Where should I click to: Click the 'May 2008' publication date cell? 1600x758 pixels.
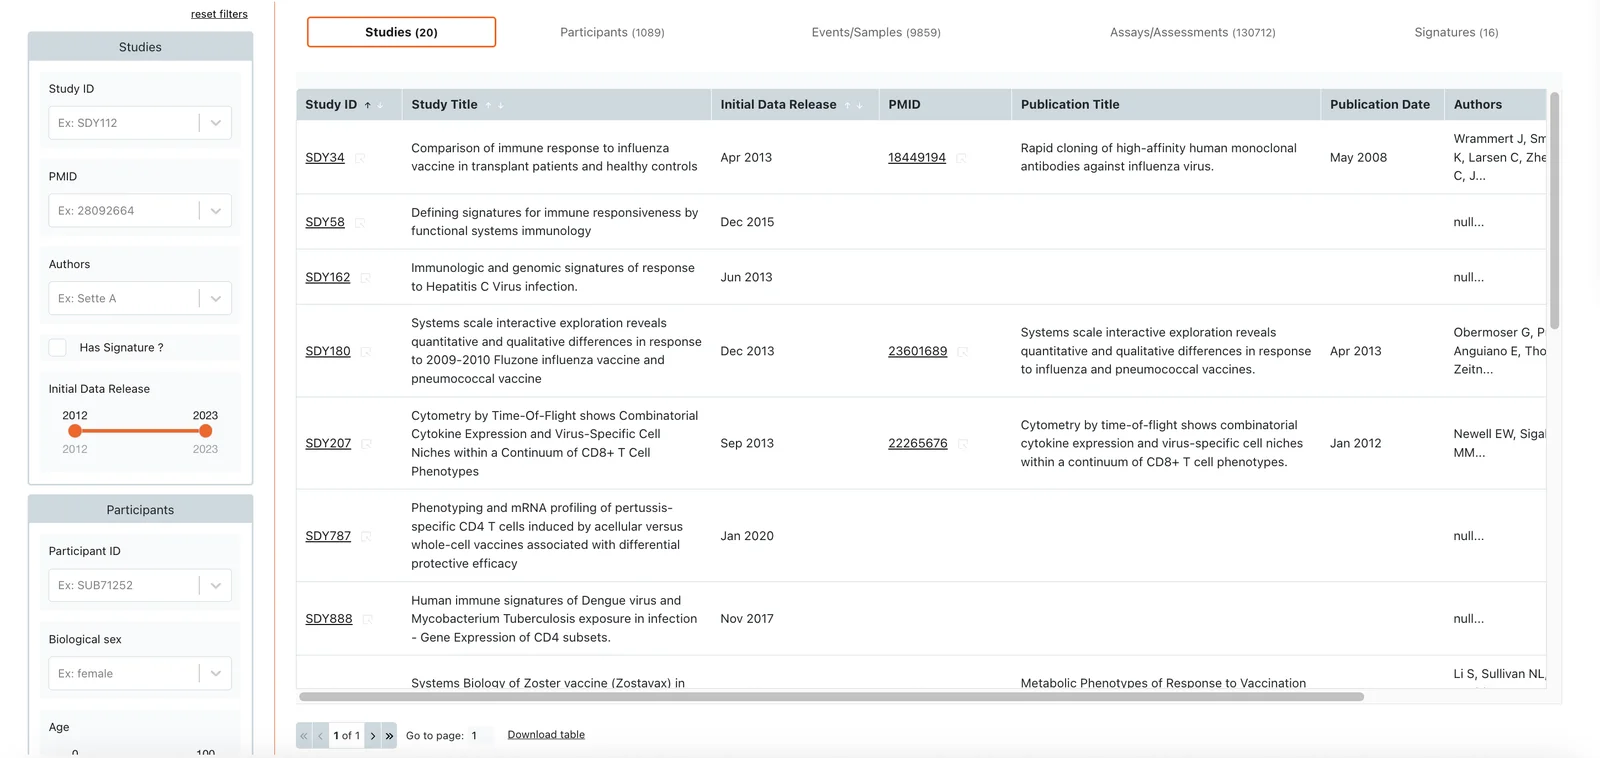point(1358,158)
